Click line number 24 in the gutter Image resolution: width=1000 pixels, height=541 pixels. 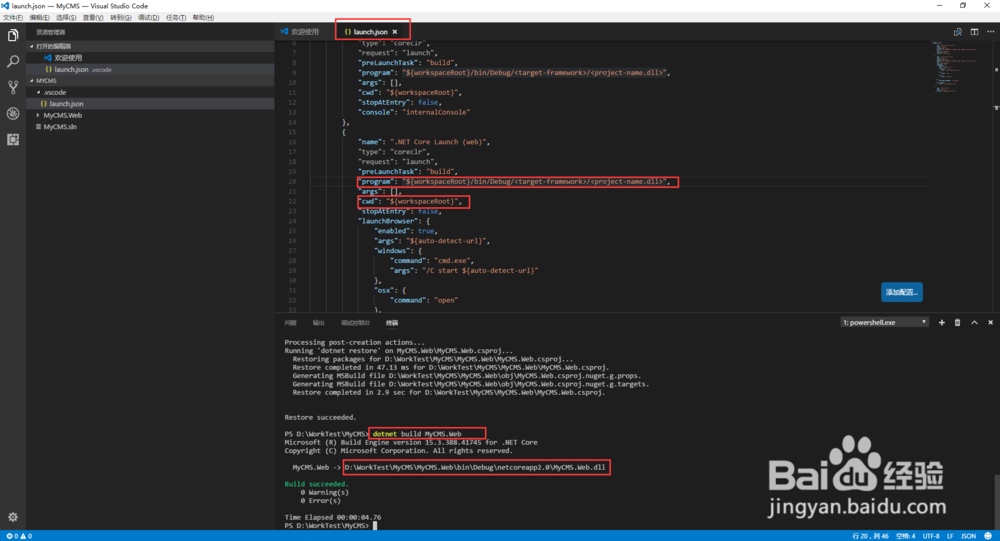pyautogui.click(x=292, y=221)
